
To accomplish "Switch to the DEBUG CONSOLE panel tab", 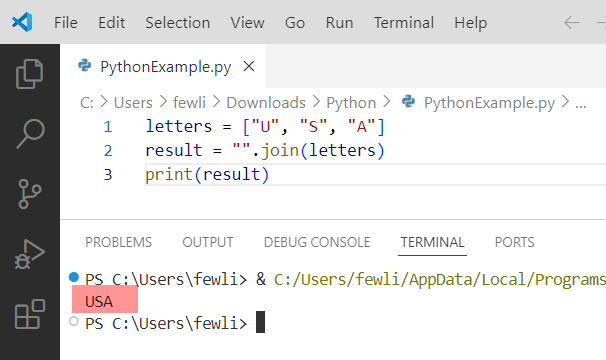I will [317, 242].
